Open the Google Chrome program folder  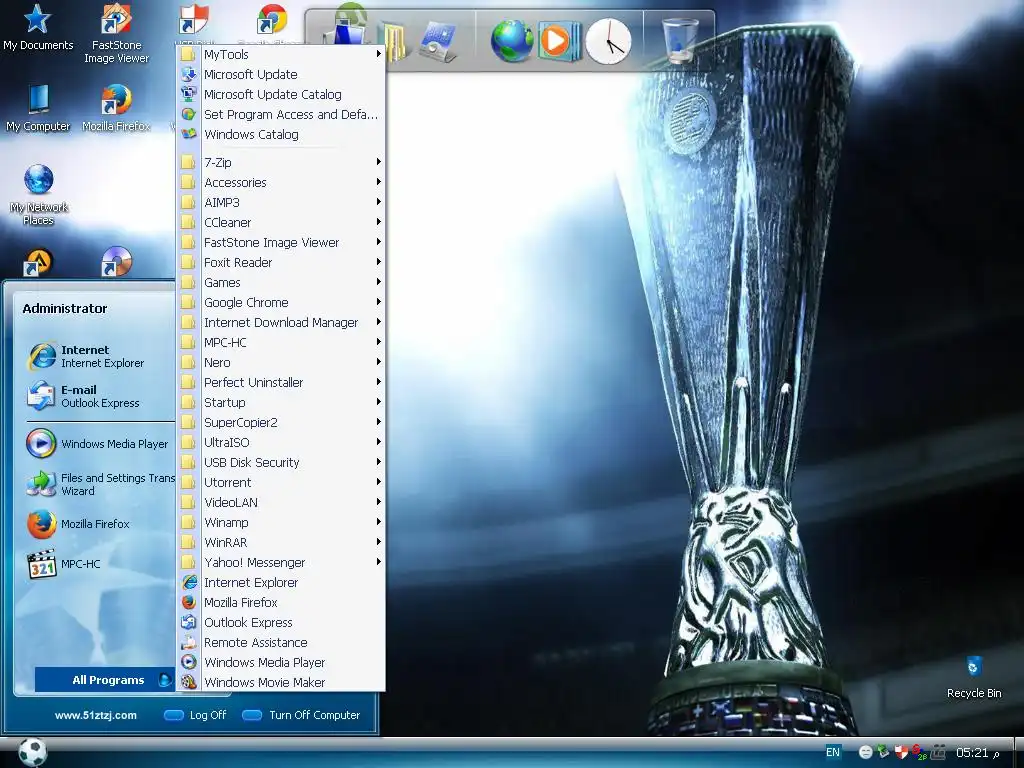click(x=281, y=302)
